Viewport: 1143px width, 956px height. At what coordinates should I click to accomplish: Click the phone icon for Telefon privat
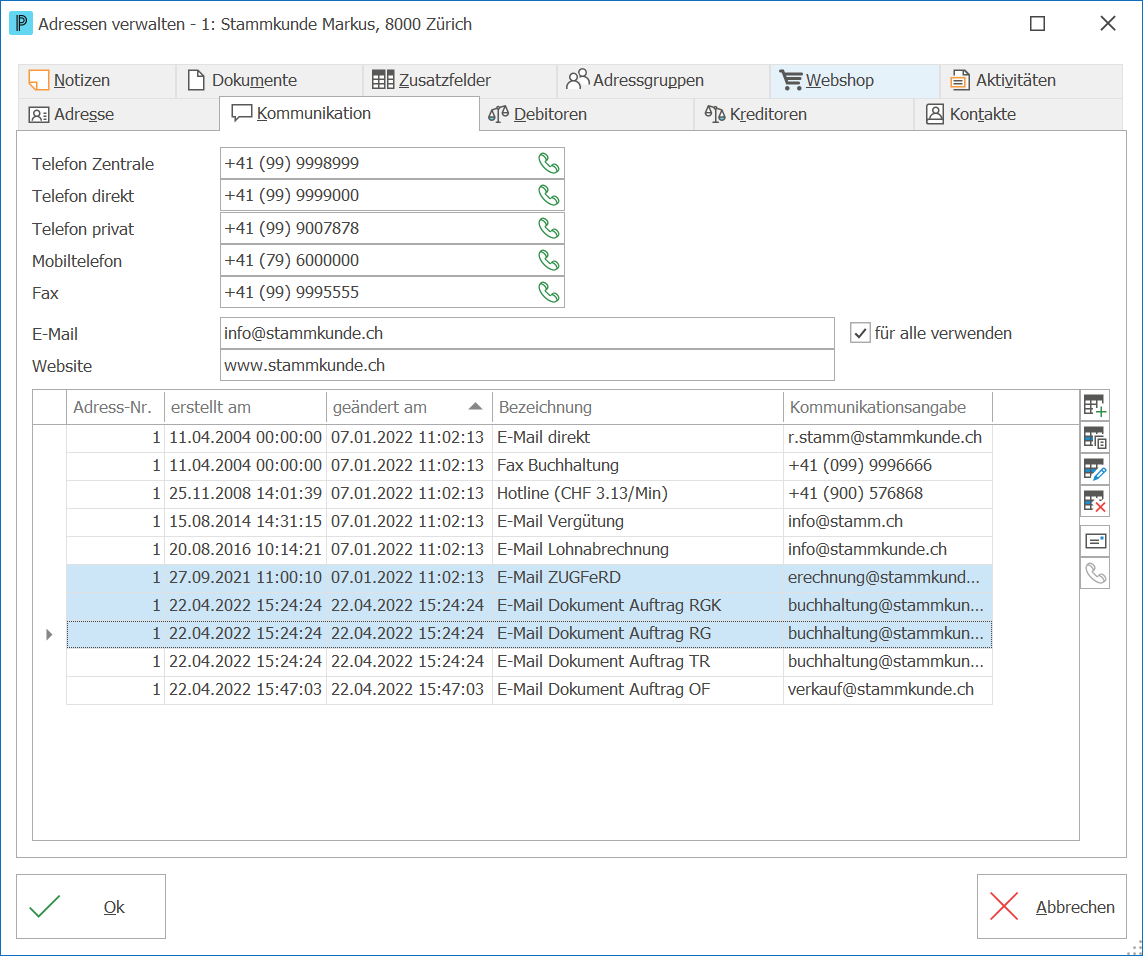(x=548, y=228)
